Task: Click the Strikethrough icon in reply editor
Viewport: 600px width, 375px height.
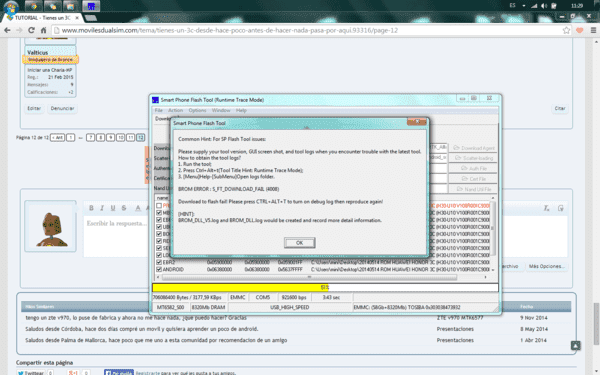Action: (124, 208)
